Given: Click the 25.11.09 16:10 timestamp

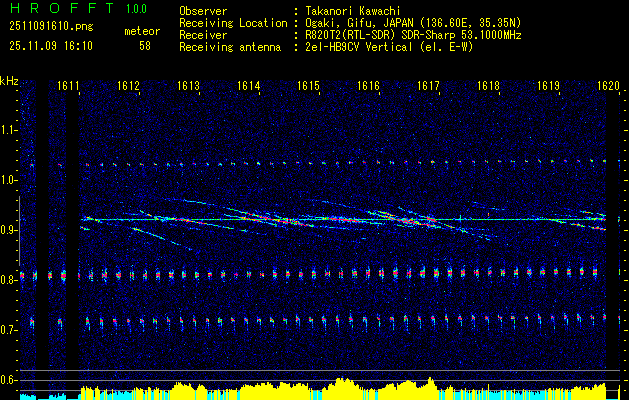Looking at the screenshot, I should pos(50,46).
